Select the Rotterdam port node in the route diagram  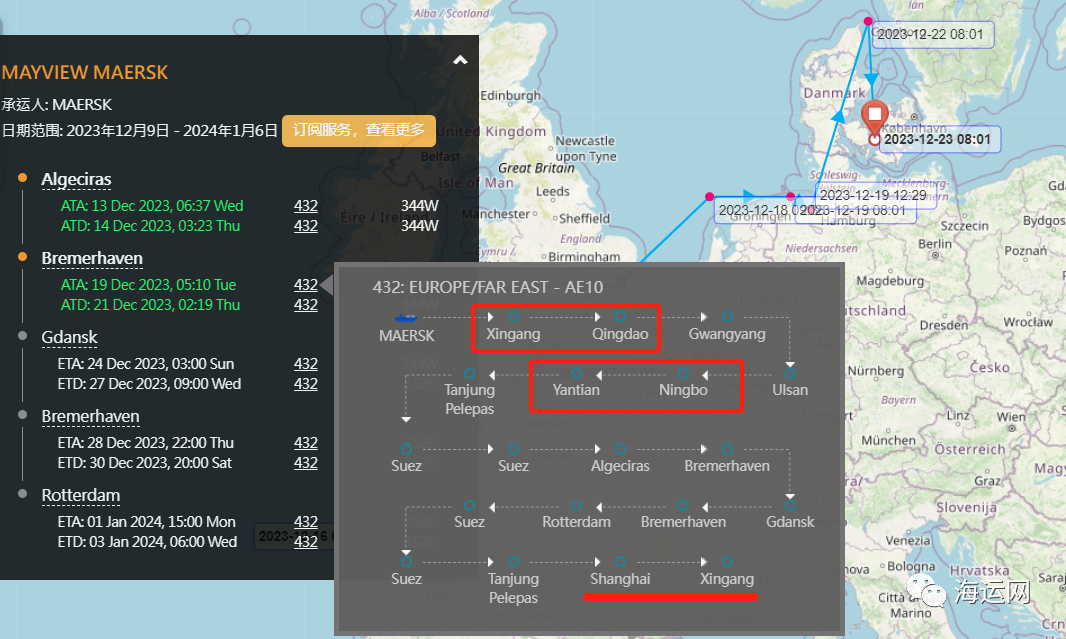[x=577, y=505]
